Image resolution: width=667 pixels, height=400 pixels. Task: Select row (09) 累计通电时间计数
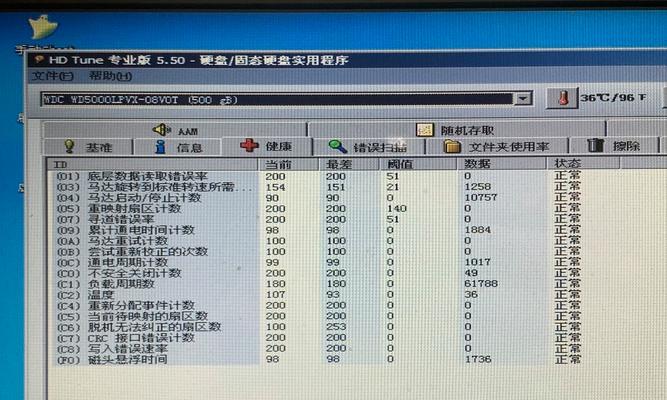(319, 230)
